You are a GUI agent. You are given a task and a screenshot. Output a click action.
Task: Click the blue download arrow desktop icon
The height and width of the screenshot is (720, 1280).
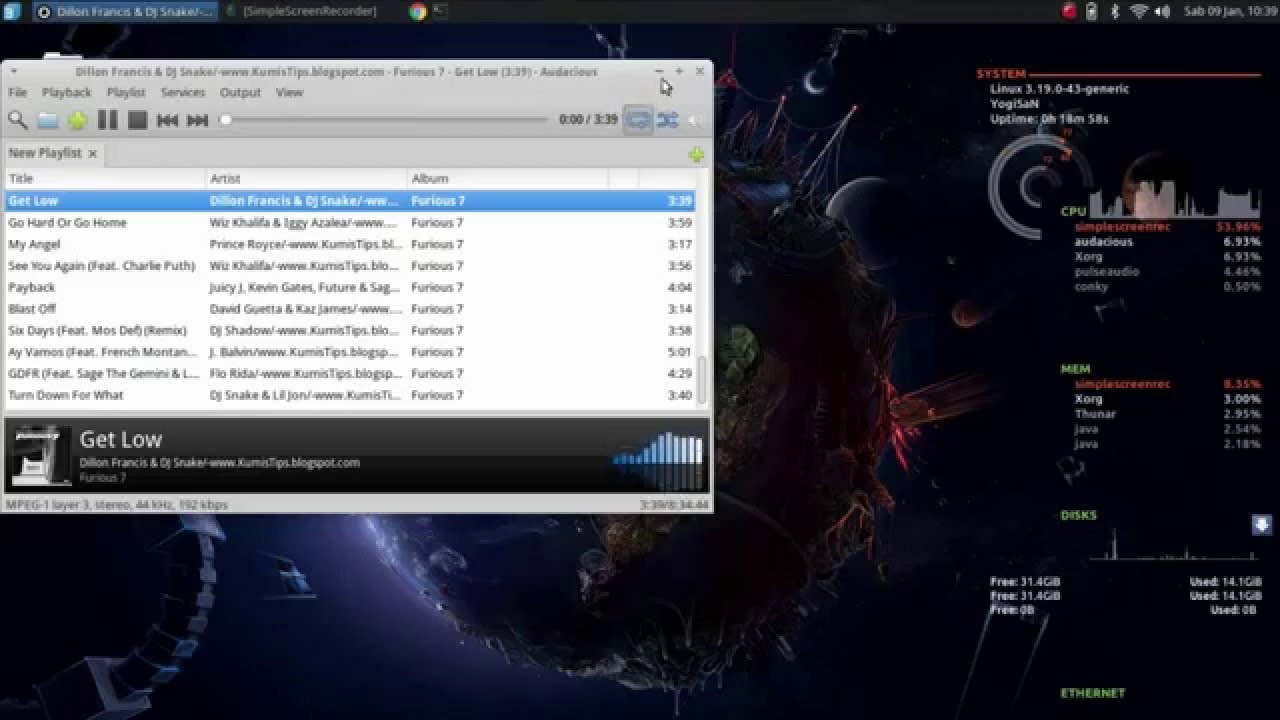(x=1262, y=524)
